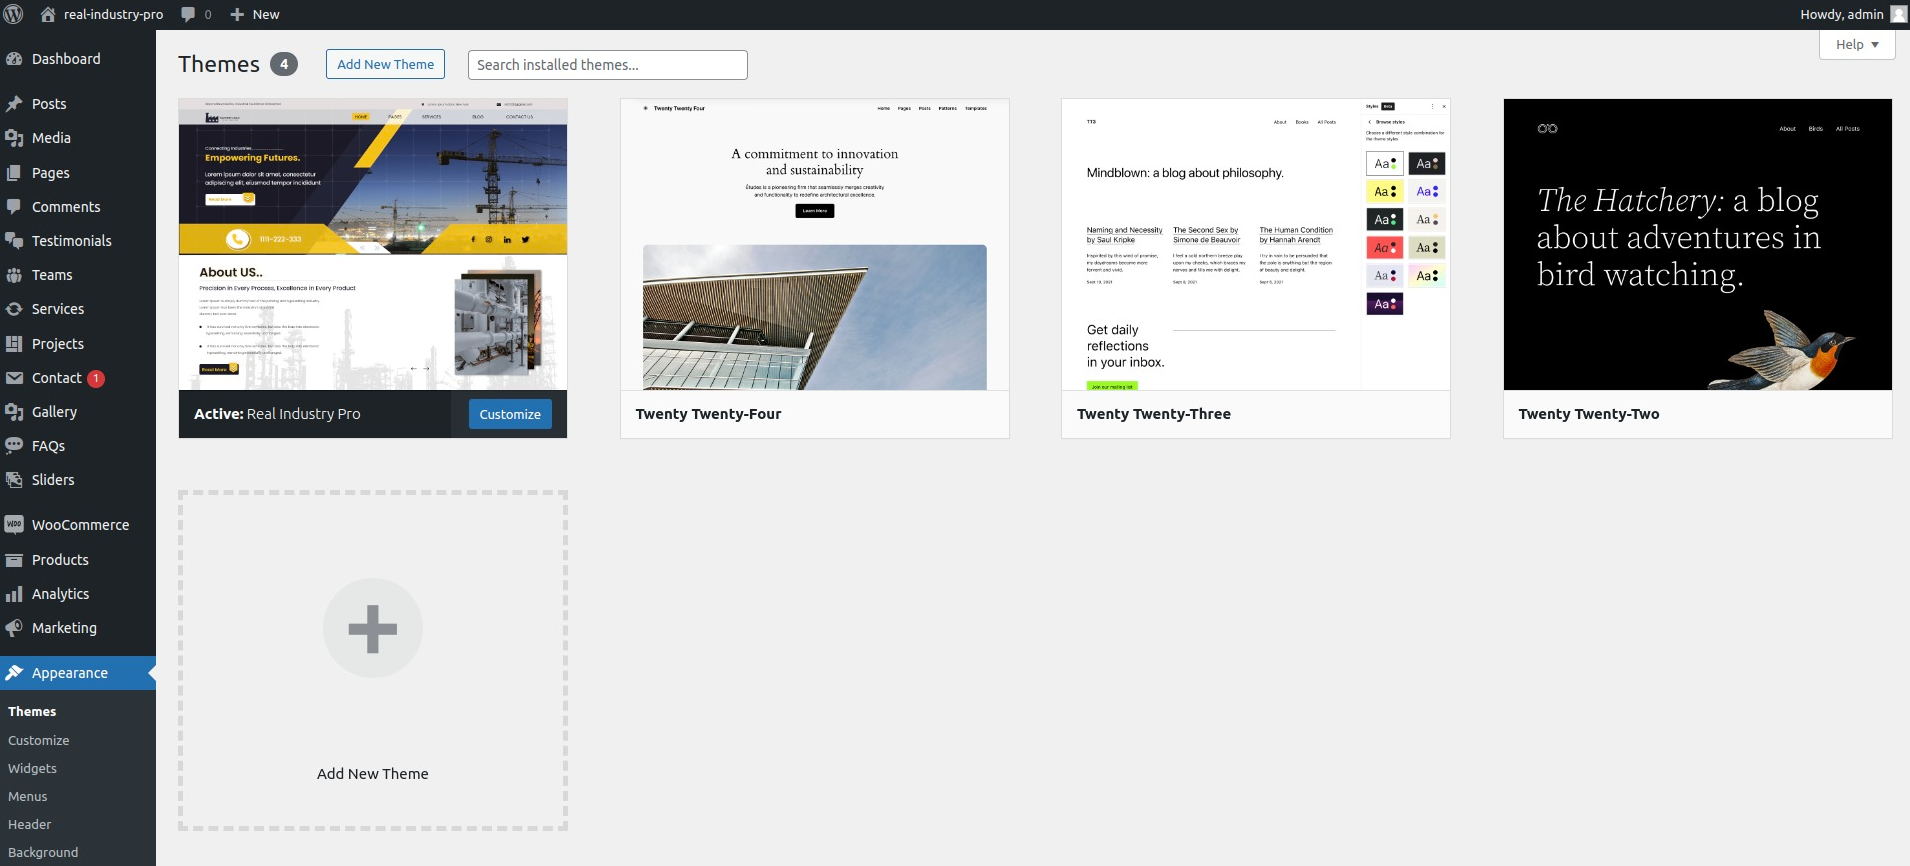
Task: Click the Appearance paintbrush icon
Action: 14,673
